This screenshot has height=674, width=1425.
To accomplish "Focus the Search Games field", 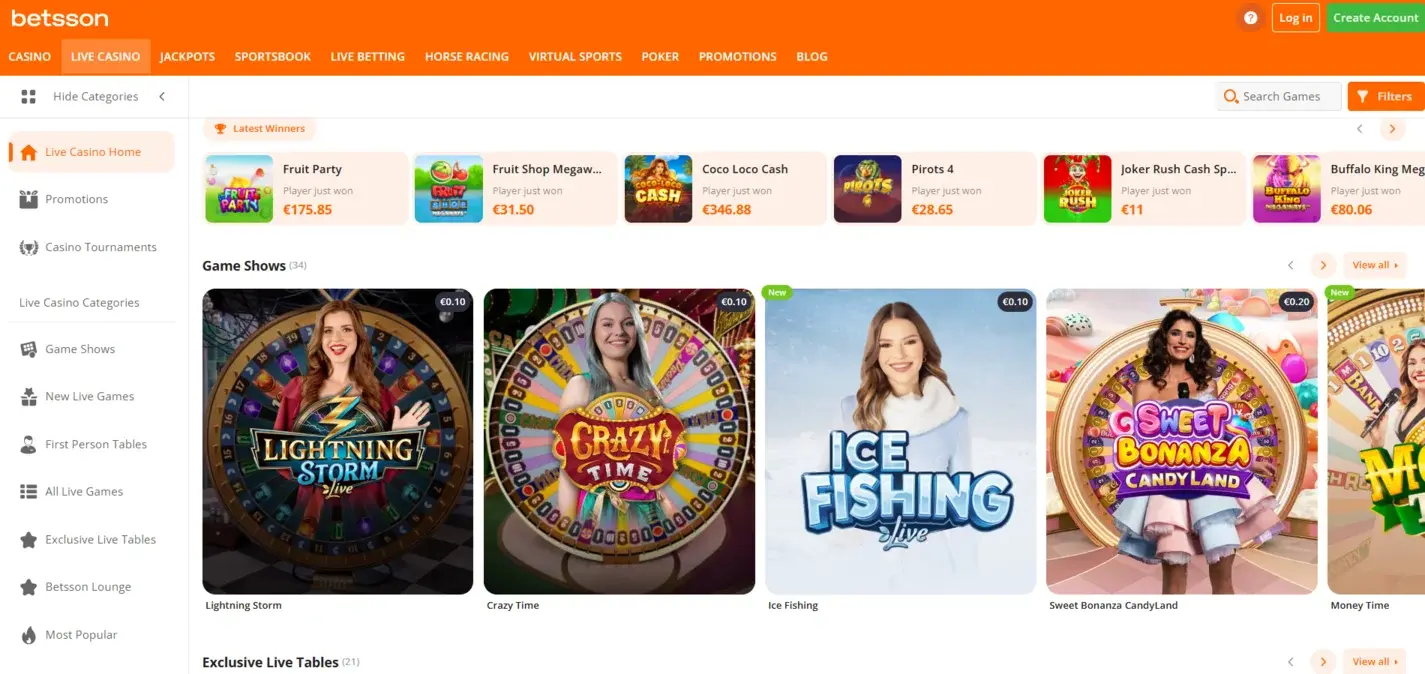I will pyautogui.click(x=1279, y=96).
